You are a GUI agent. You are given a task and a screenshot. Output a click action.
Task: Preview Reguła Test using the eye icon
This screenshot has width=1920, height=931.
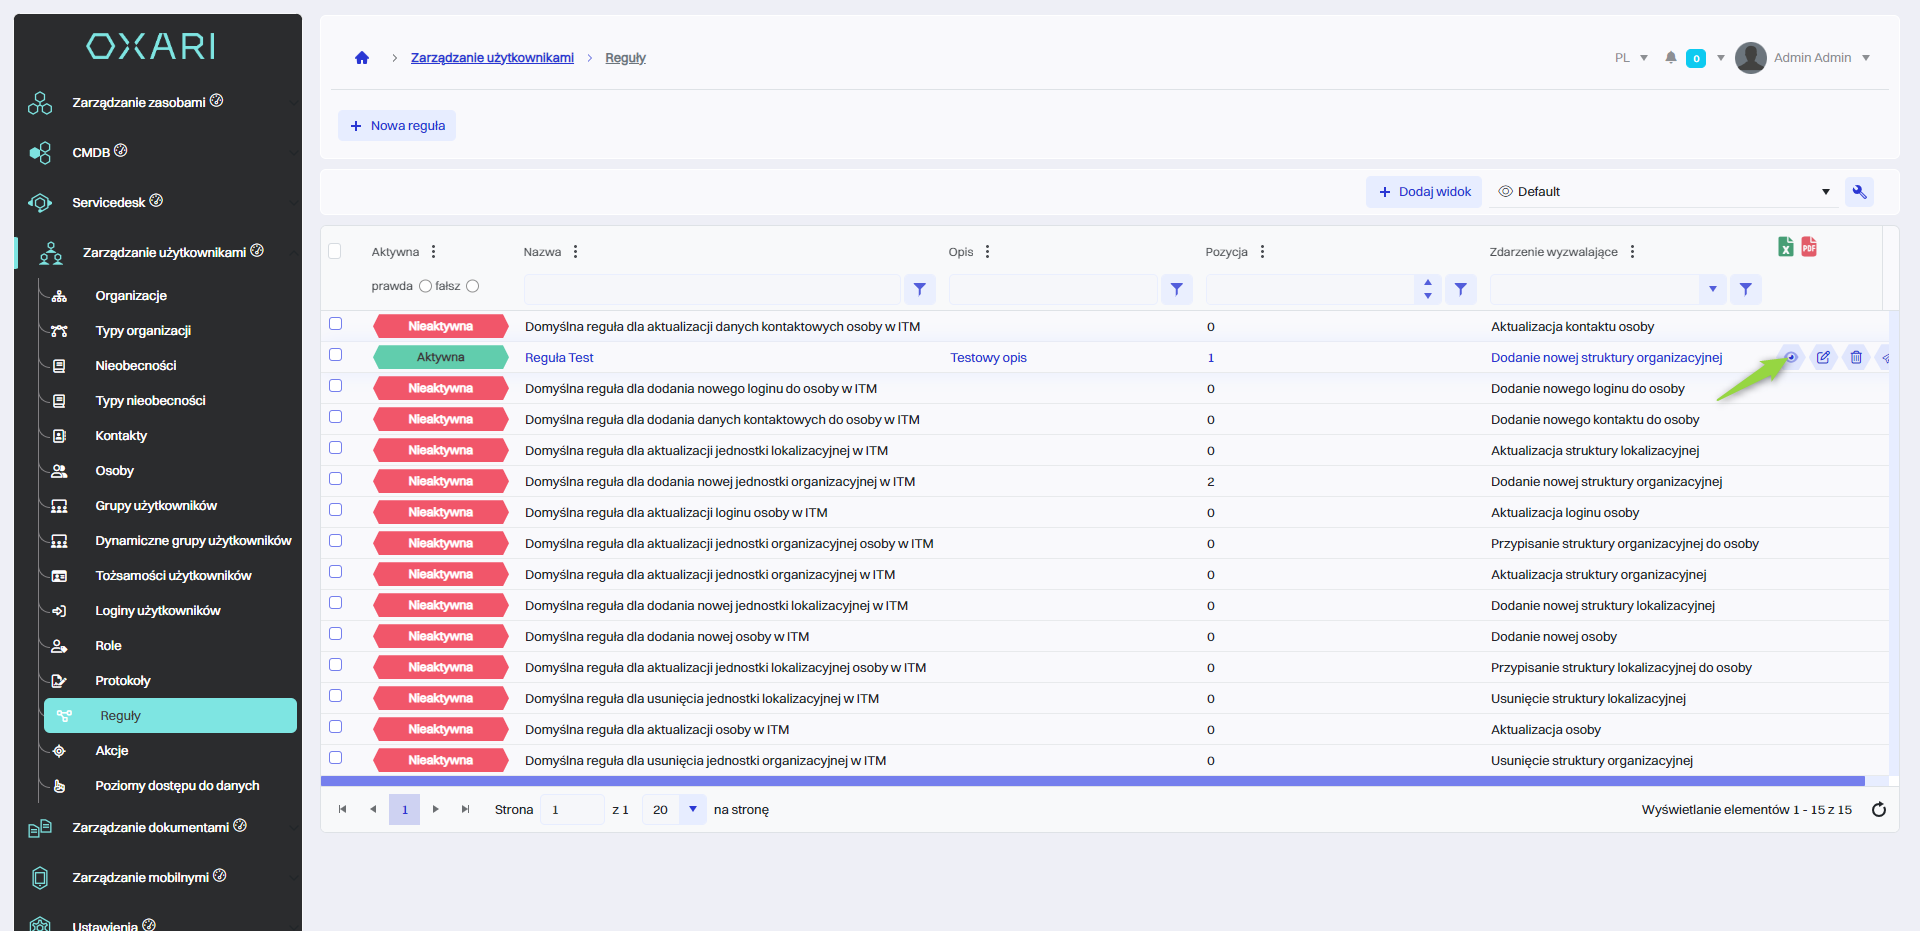pyautogui.click(x=1791, y=357)
